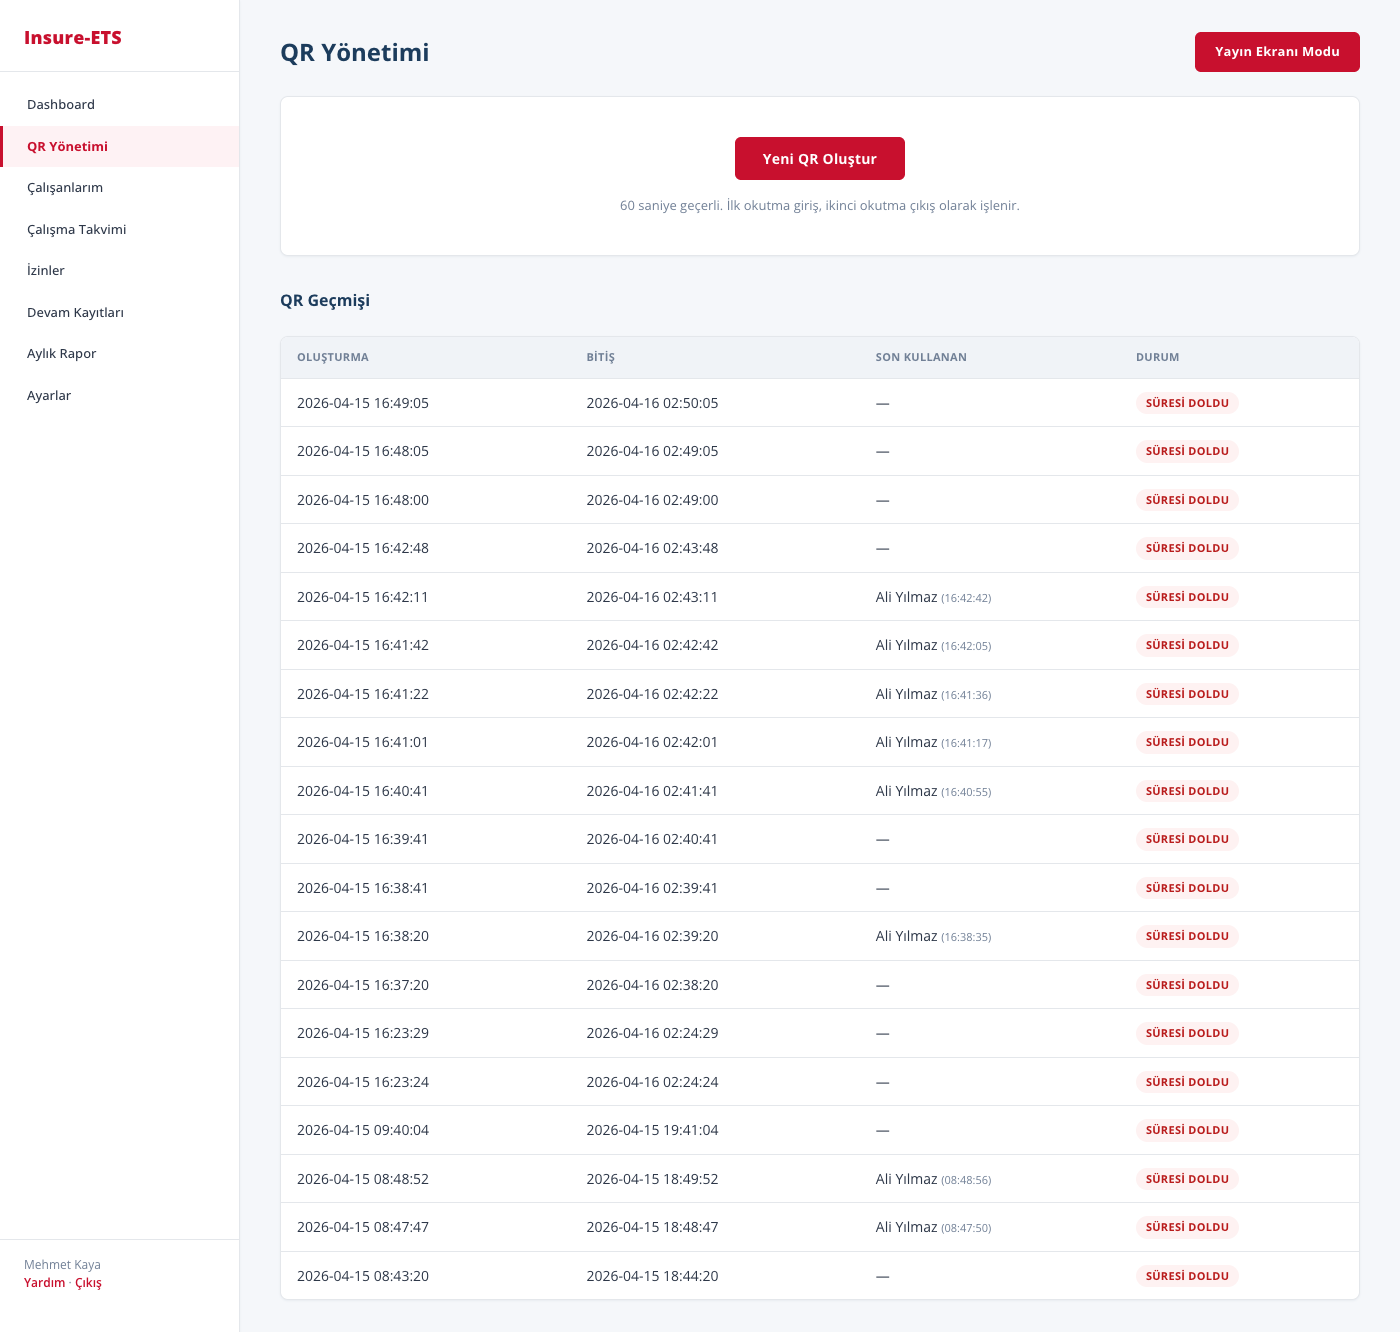Select the row created at 16:49:05

363,403
